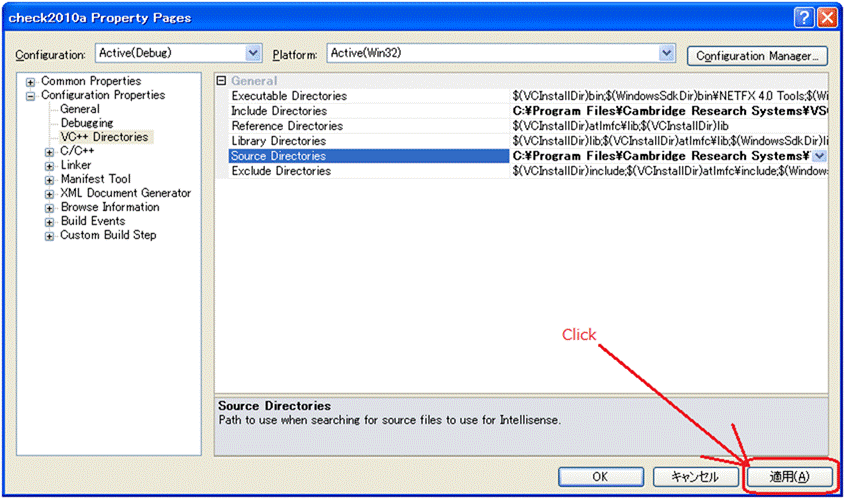Expand the Common Properties node

pyautogui.click(x=32, y=81)
